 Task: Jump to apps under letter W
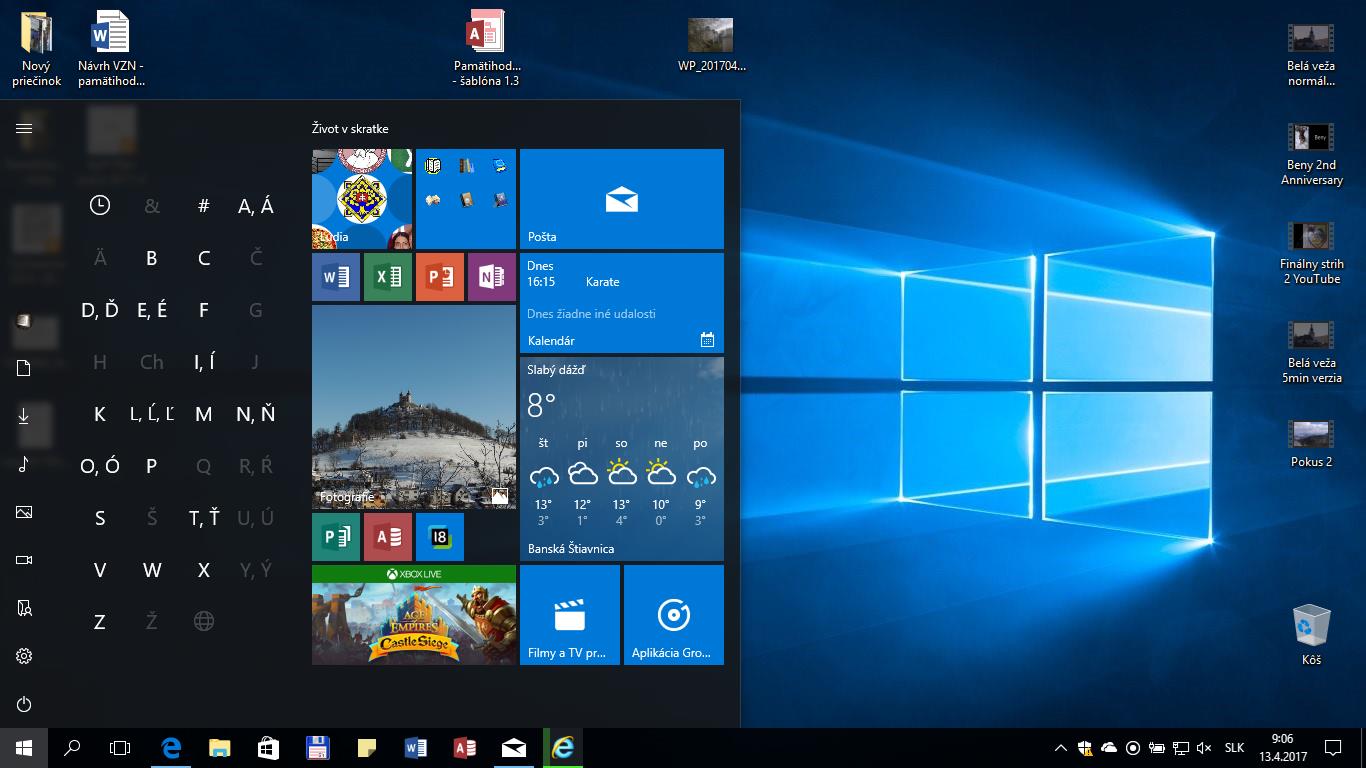tap(152, 570)
